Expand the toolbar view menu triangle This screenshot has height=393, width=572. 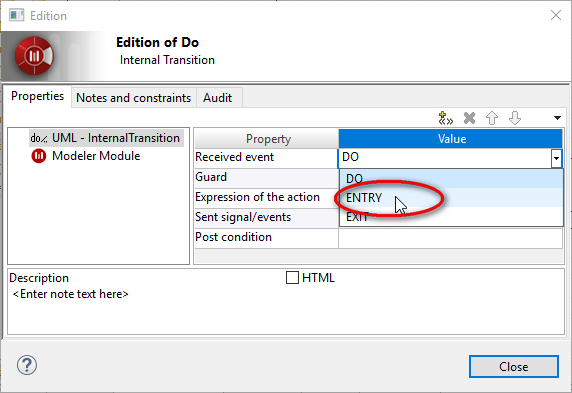point(557,118)
